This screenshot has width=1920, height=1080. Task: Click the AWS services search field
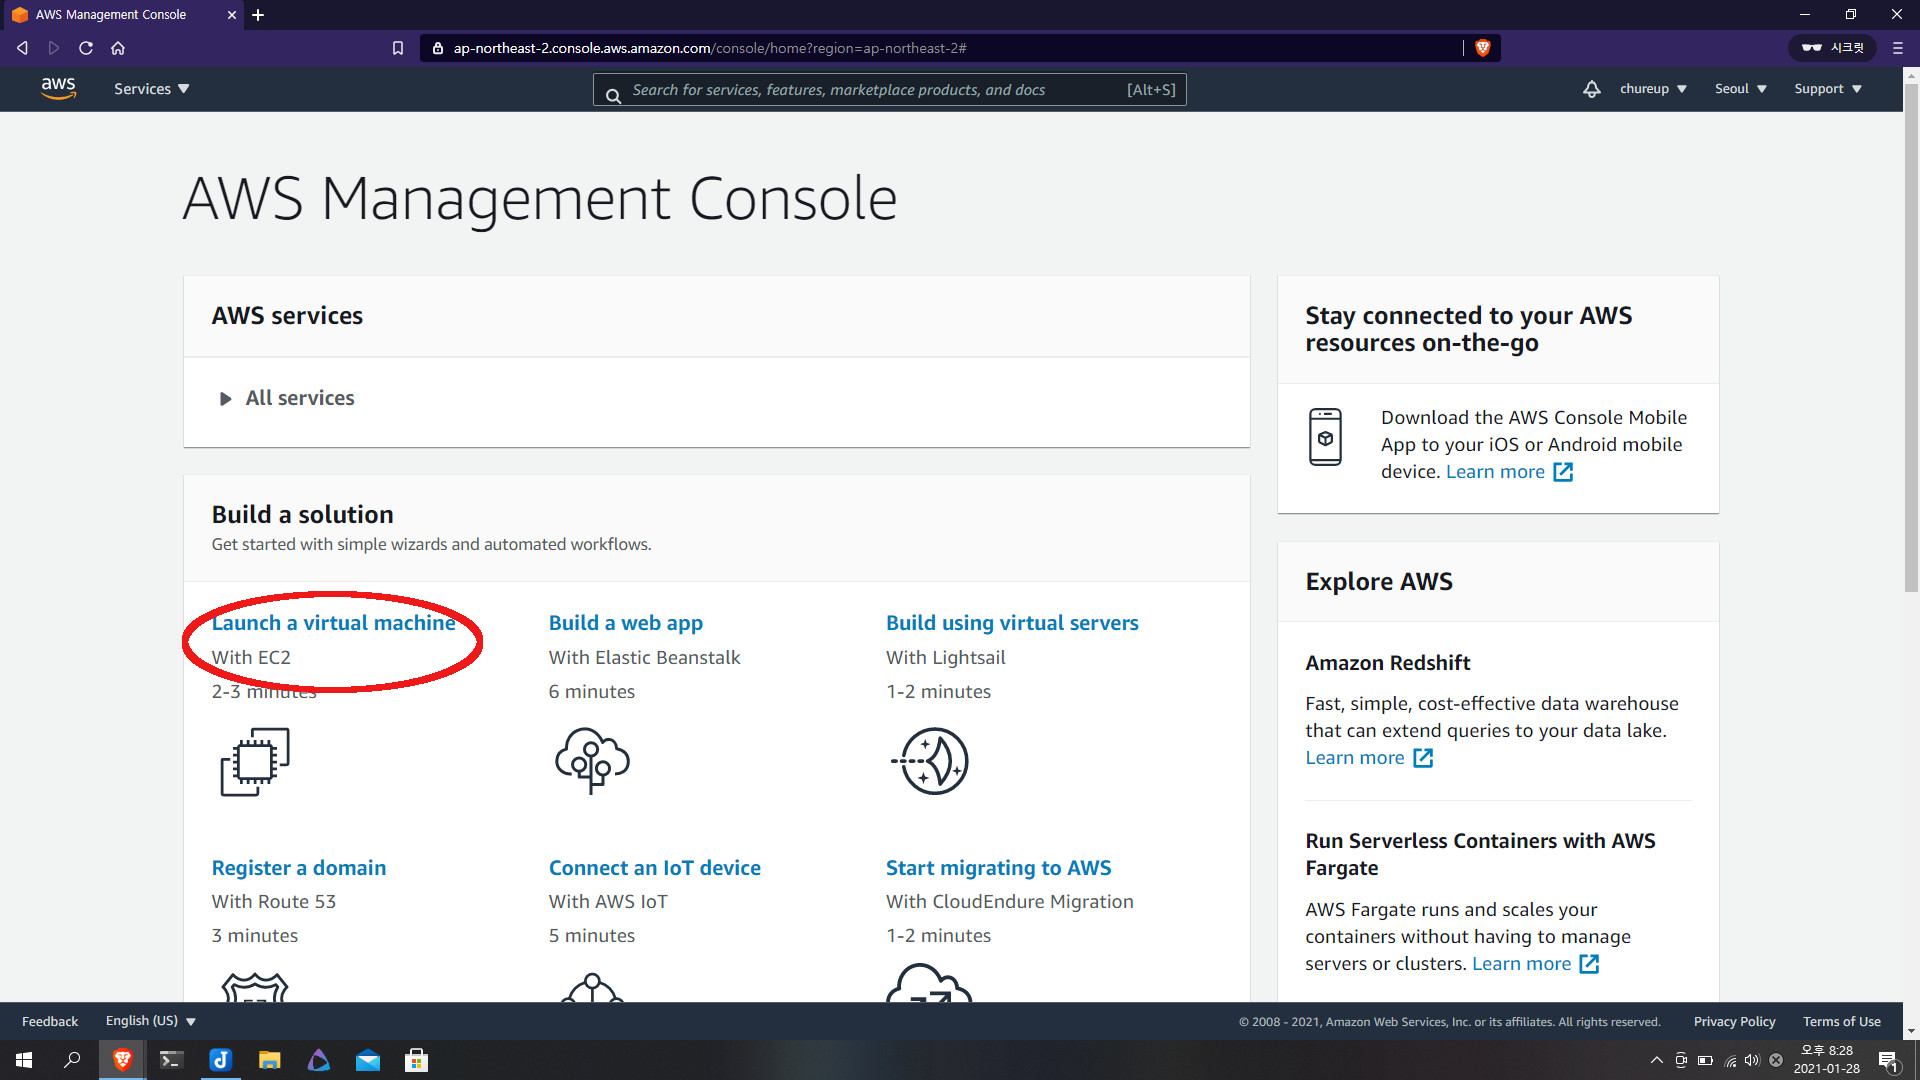click(x=875, y=90)
